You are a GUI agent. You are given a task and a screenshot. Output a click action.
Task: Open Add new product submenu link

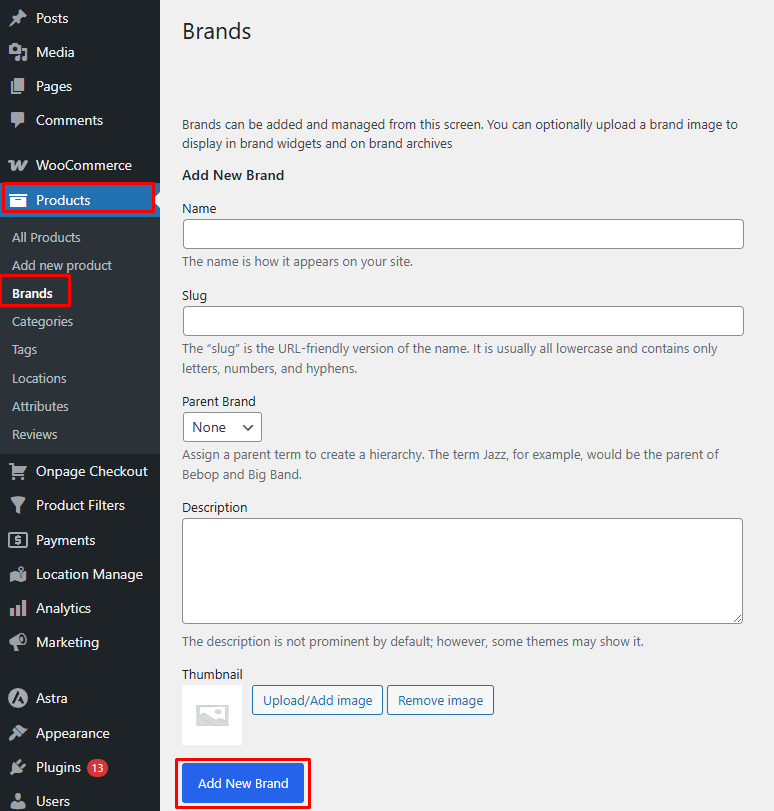tap(62, 265)
